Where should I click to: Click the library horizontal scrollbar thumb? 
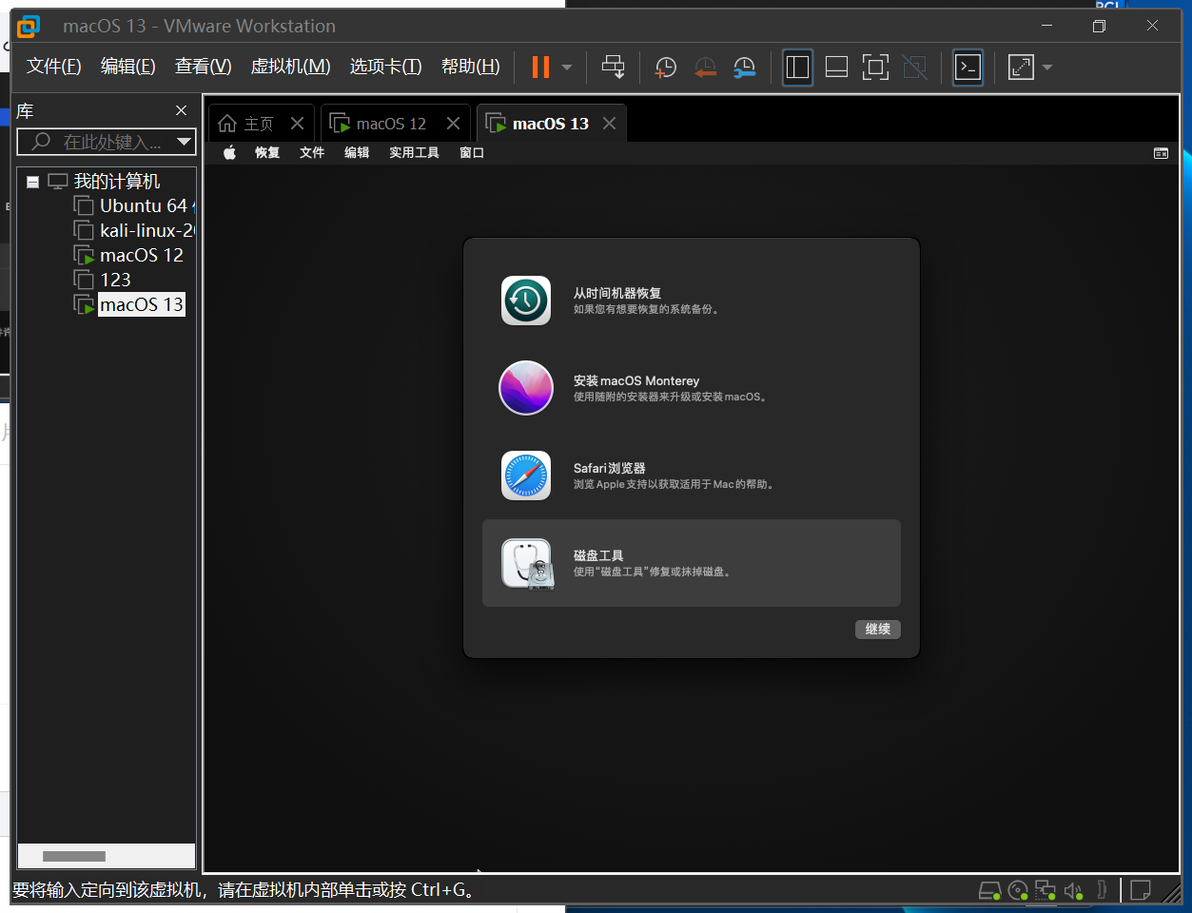tap(74, 856)
